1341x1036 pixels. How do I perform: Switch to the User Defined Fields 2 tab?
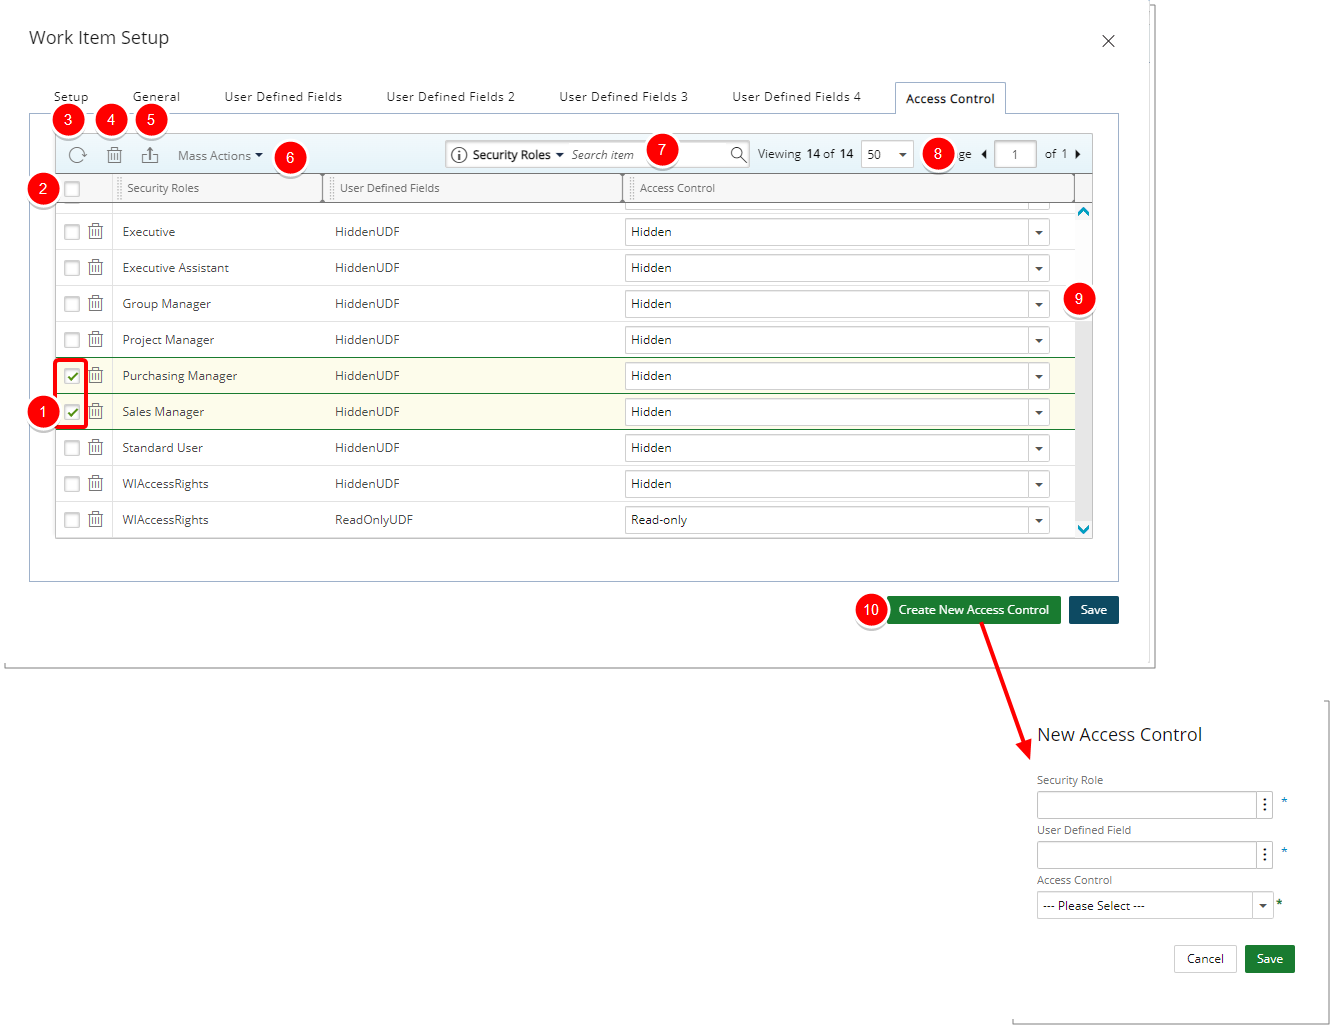pyautogui.click(x=450, y=97)
